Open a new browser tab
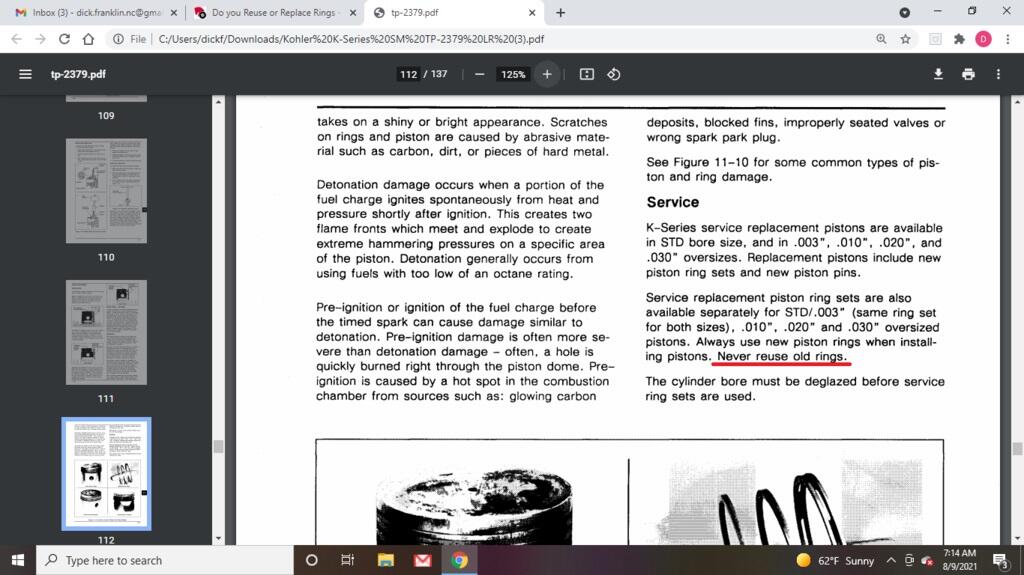This screenshot has height=575, width=1024. click(x=560, y=12)
